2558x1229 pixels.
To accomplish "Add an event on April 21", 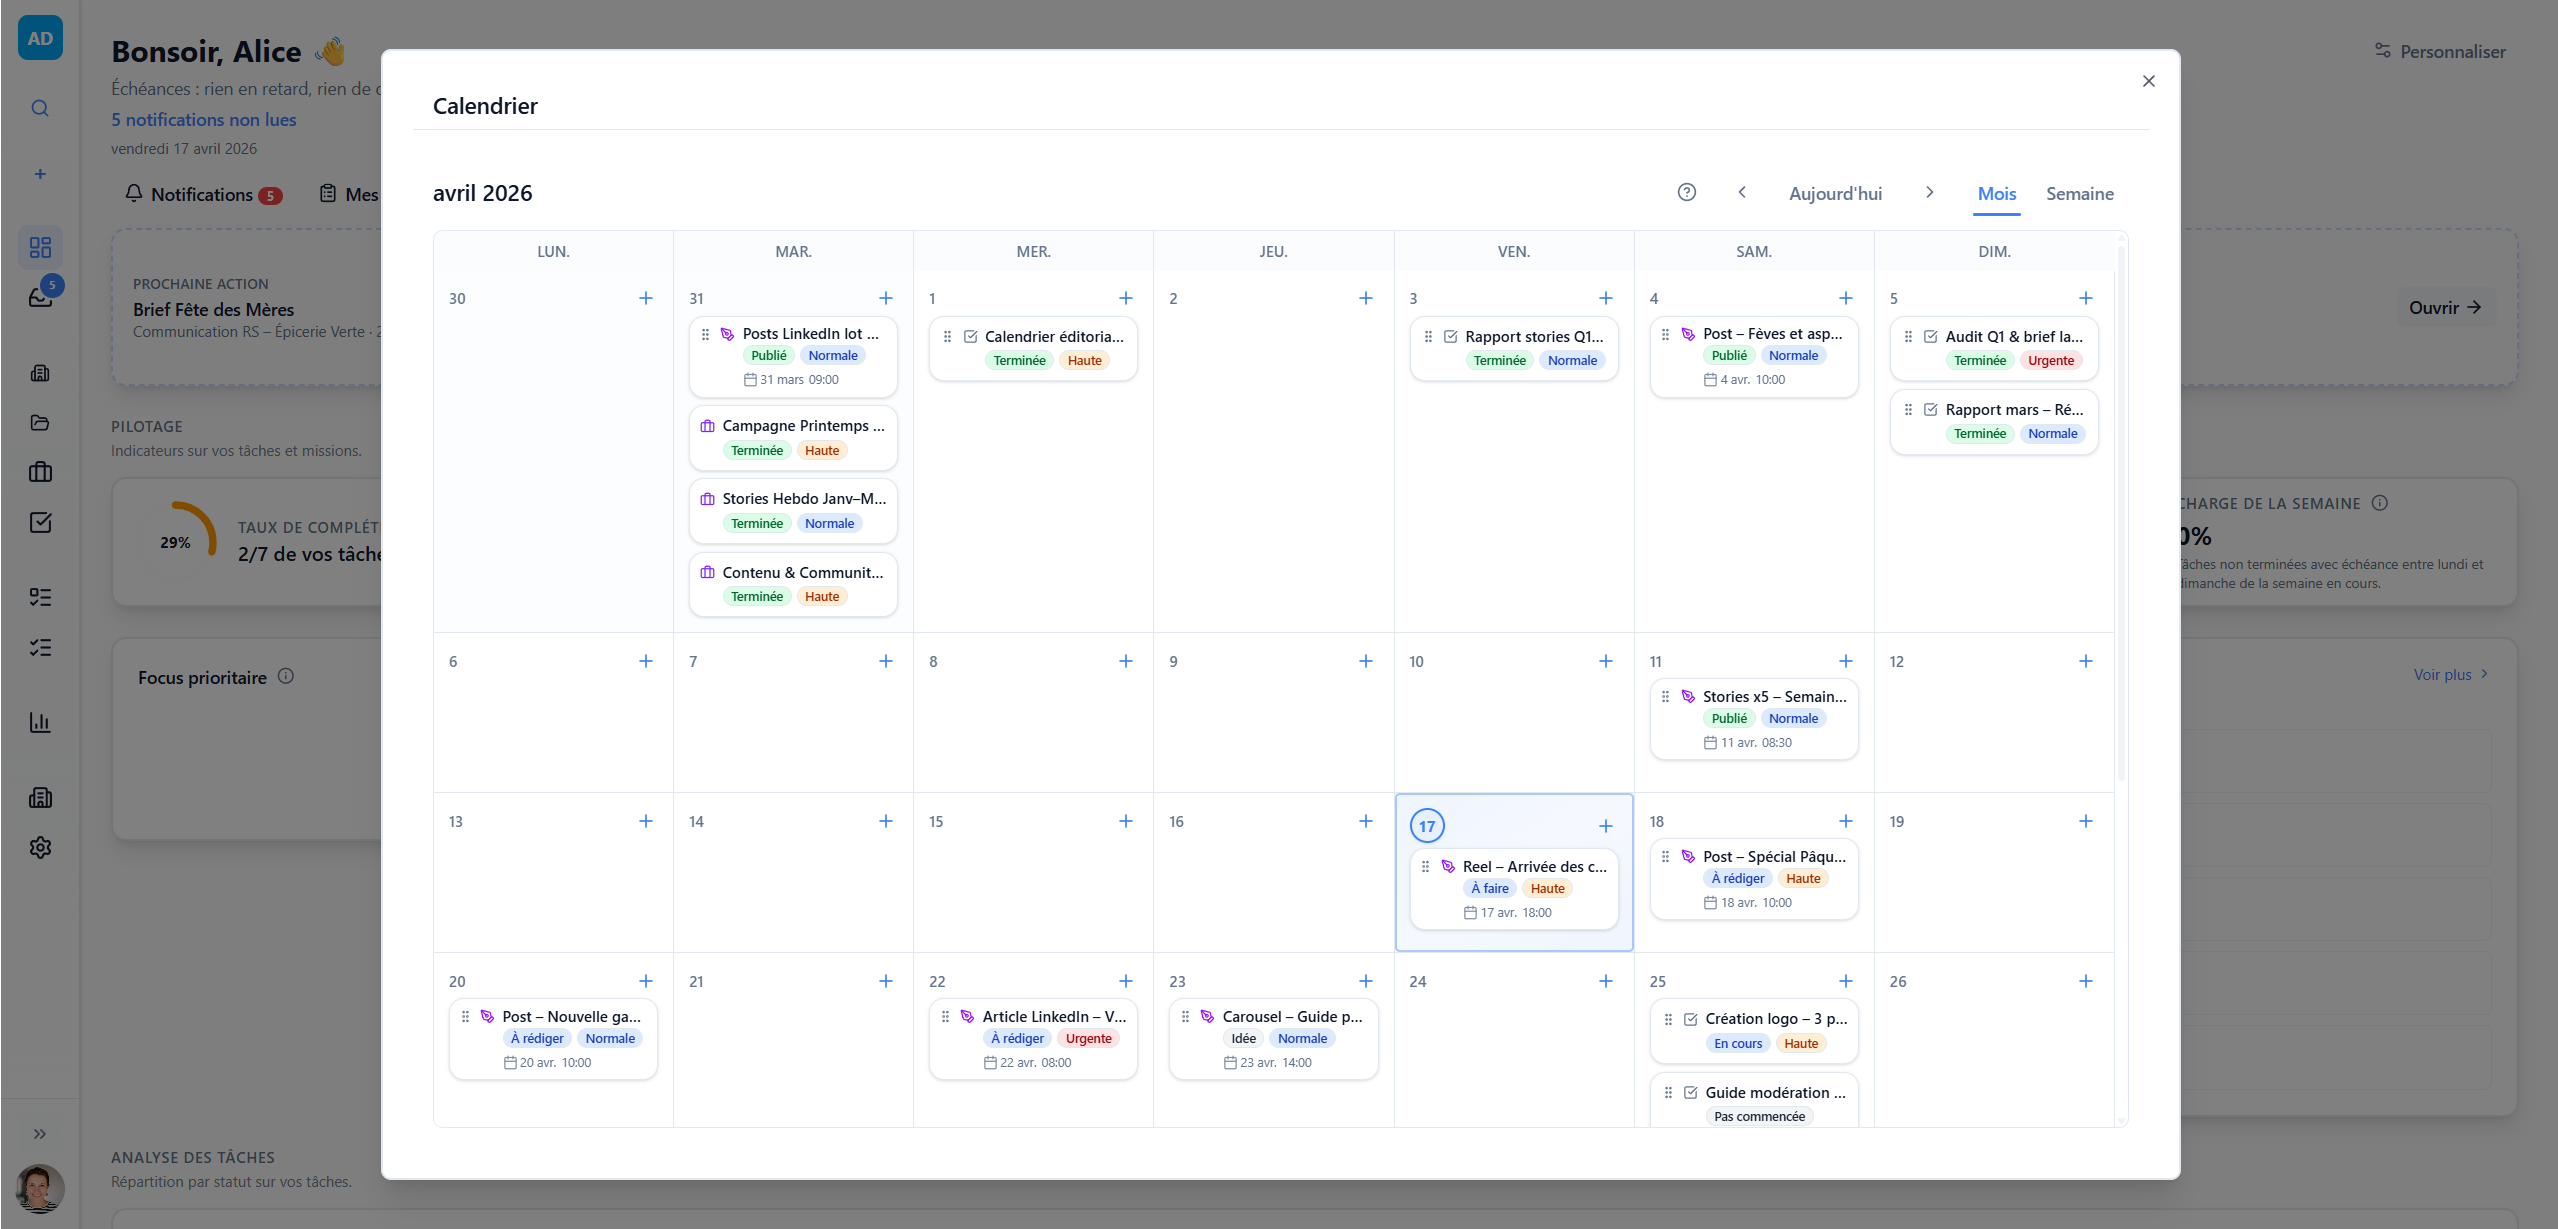I will 886,981.
